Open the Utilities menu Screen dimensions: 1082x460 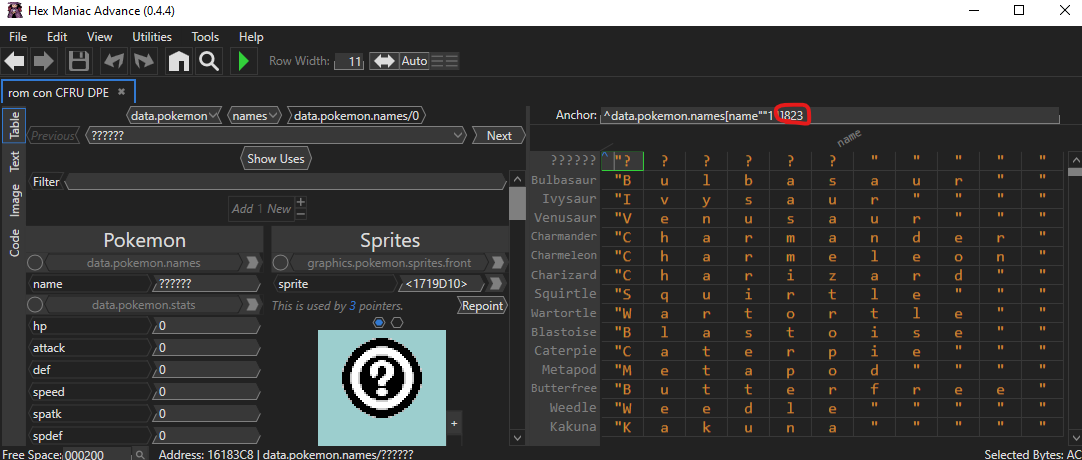point(152,36)
